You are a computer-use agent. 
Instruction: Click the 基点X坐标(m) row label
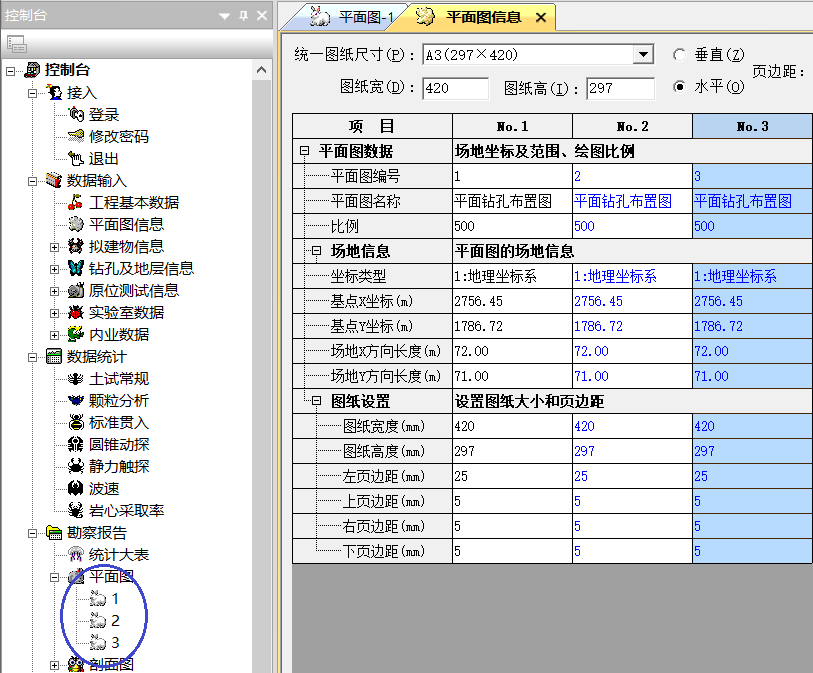click(x=372, y=301)
